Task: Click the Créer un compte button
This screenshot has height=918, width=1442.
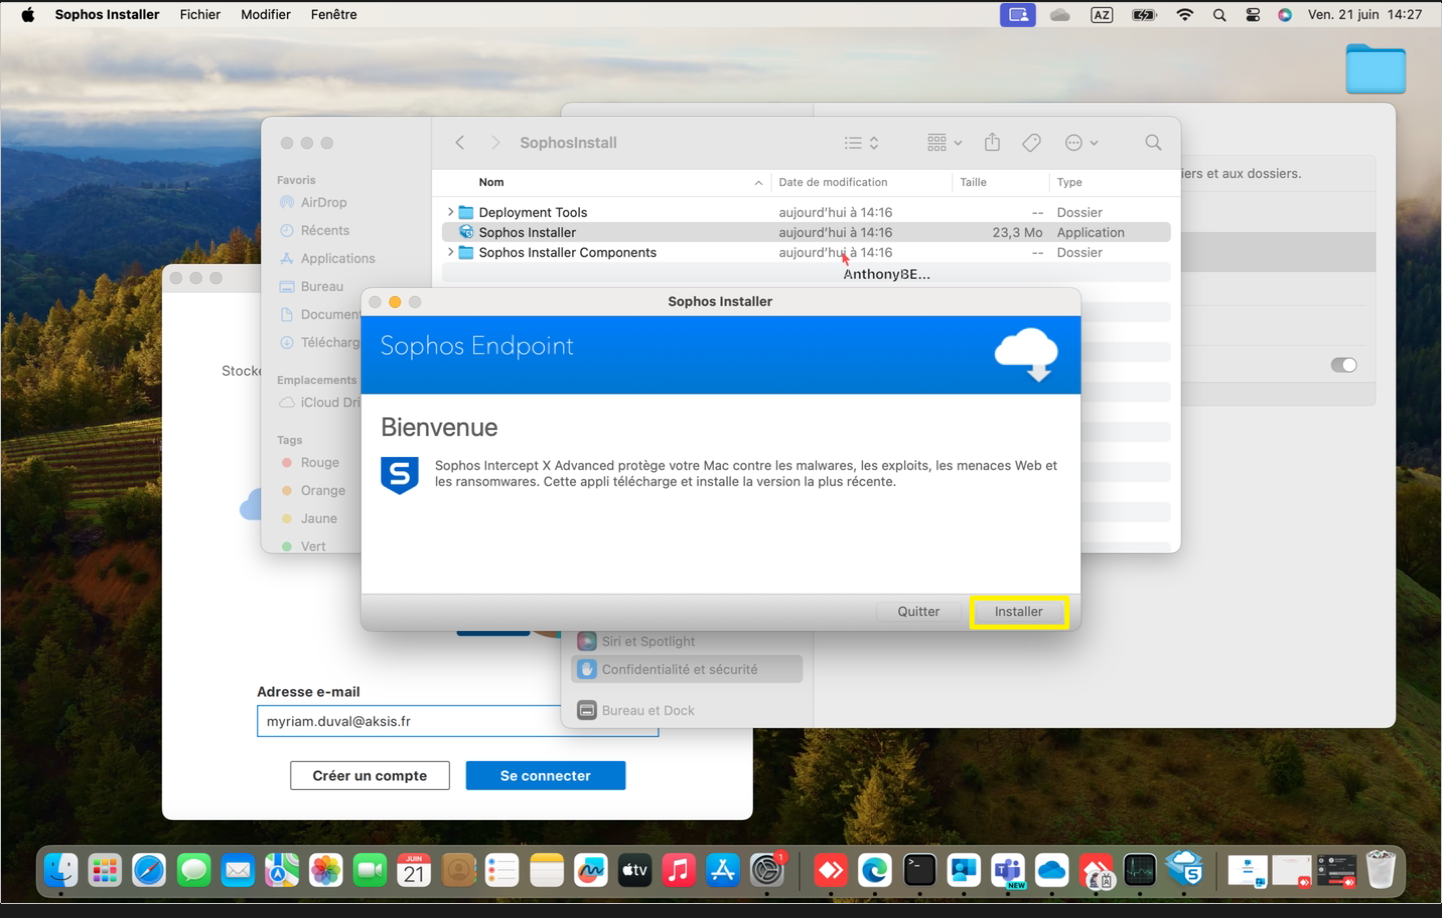Action: [370, 775]
